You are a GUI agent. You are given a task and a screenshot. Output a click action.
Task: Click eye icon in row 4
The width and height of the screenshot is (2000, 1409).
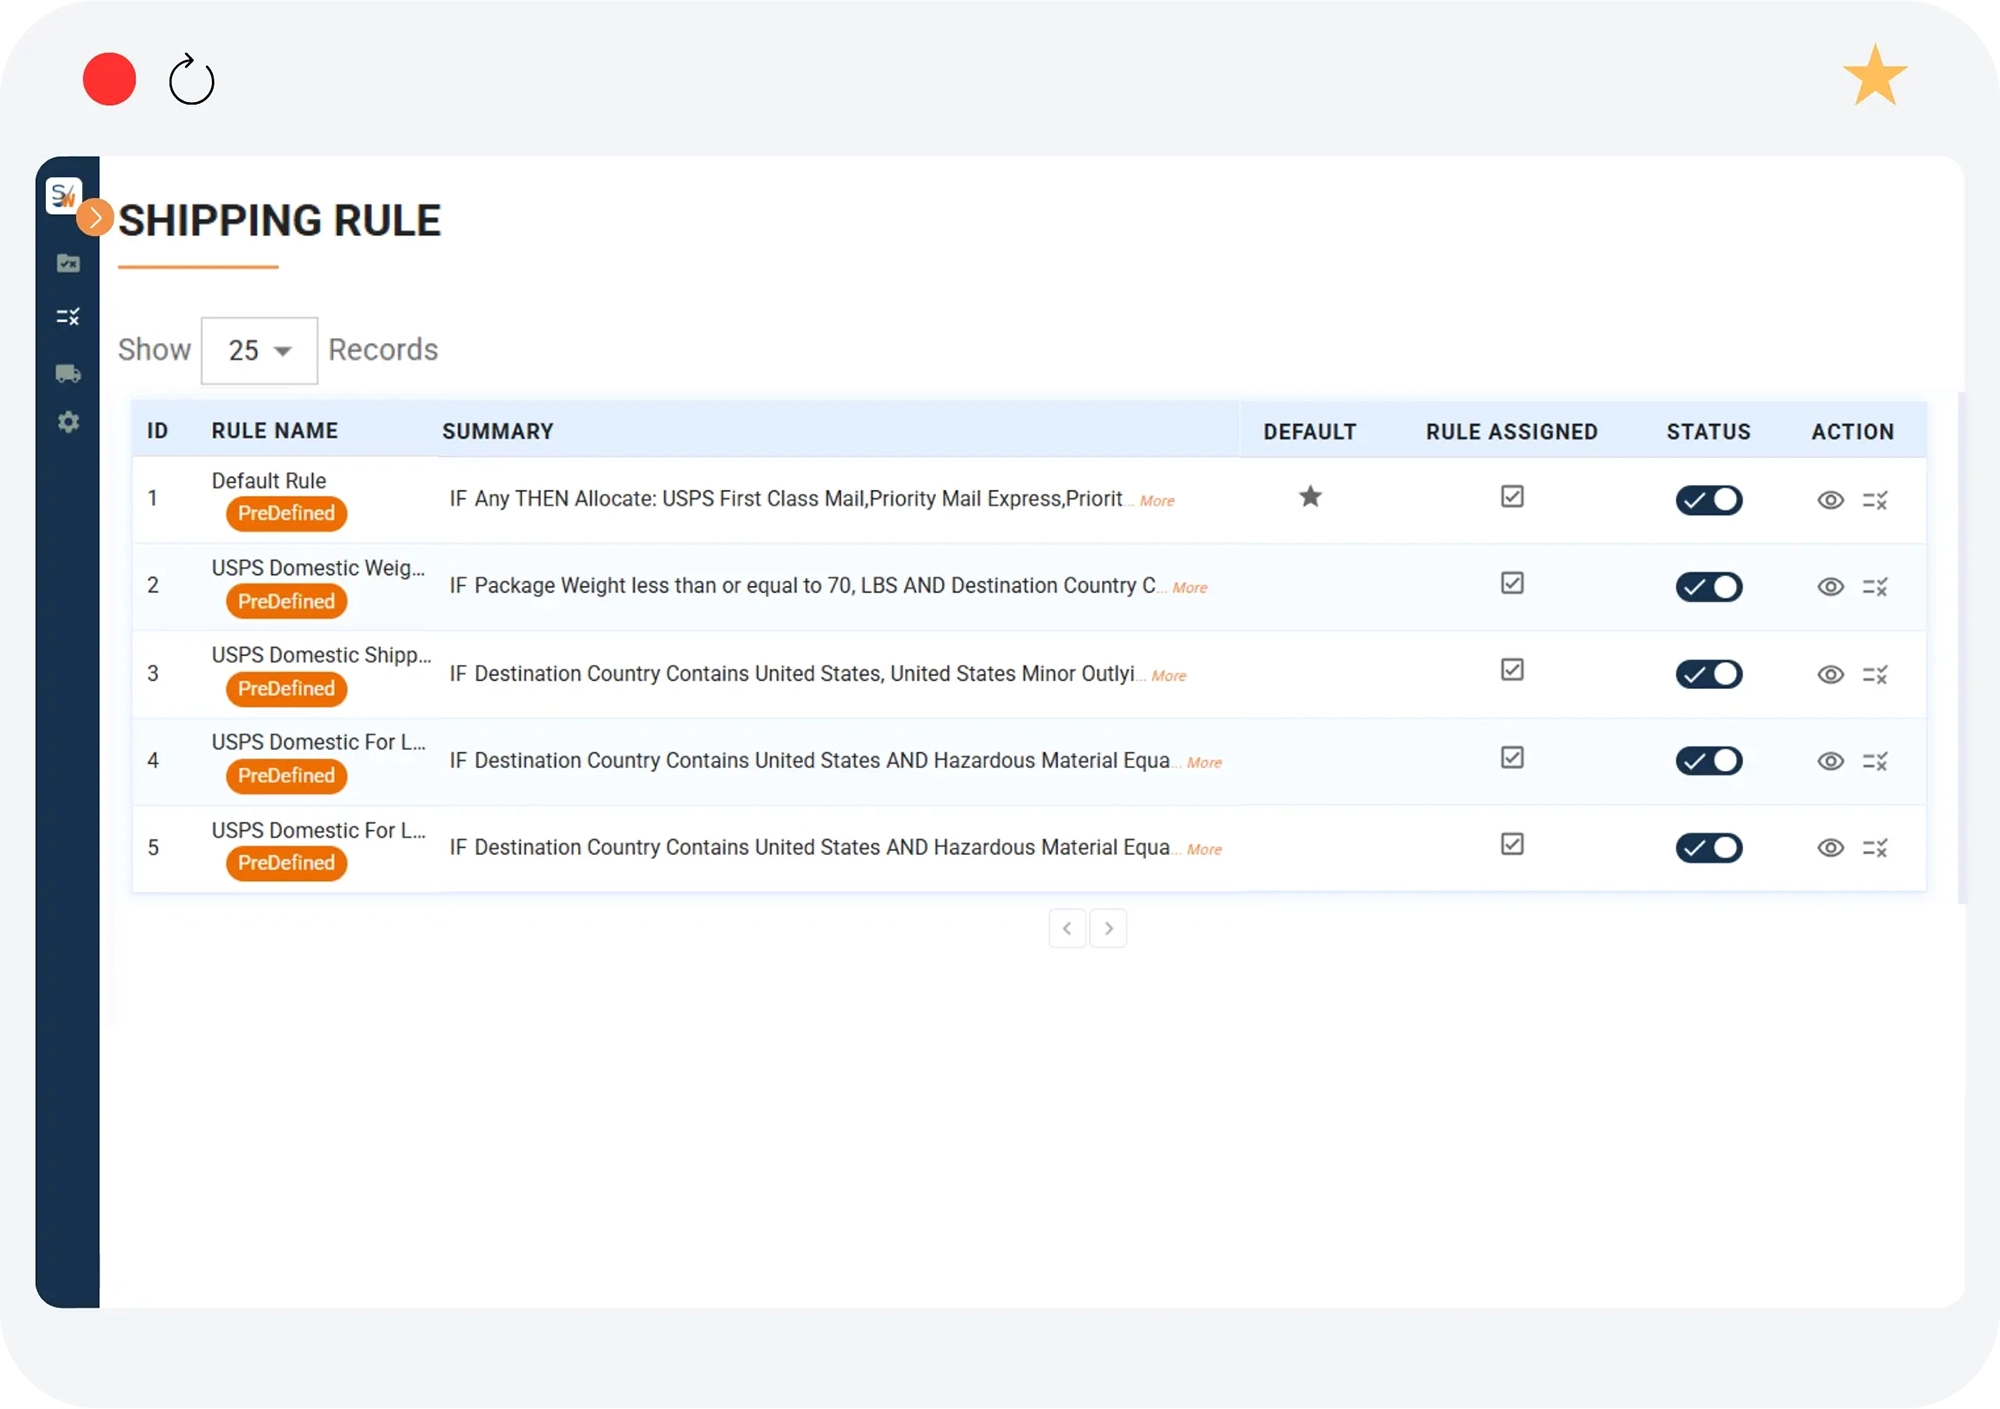coord(1830,761)
